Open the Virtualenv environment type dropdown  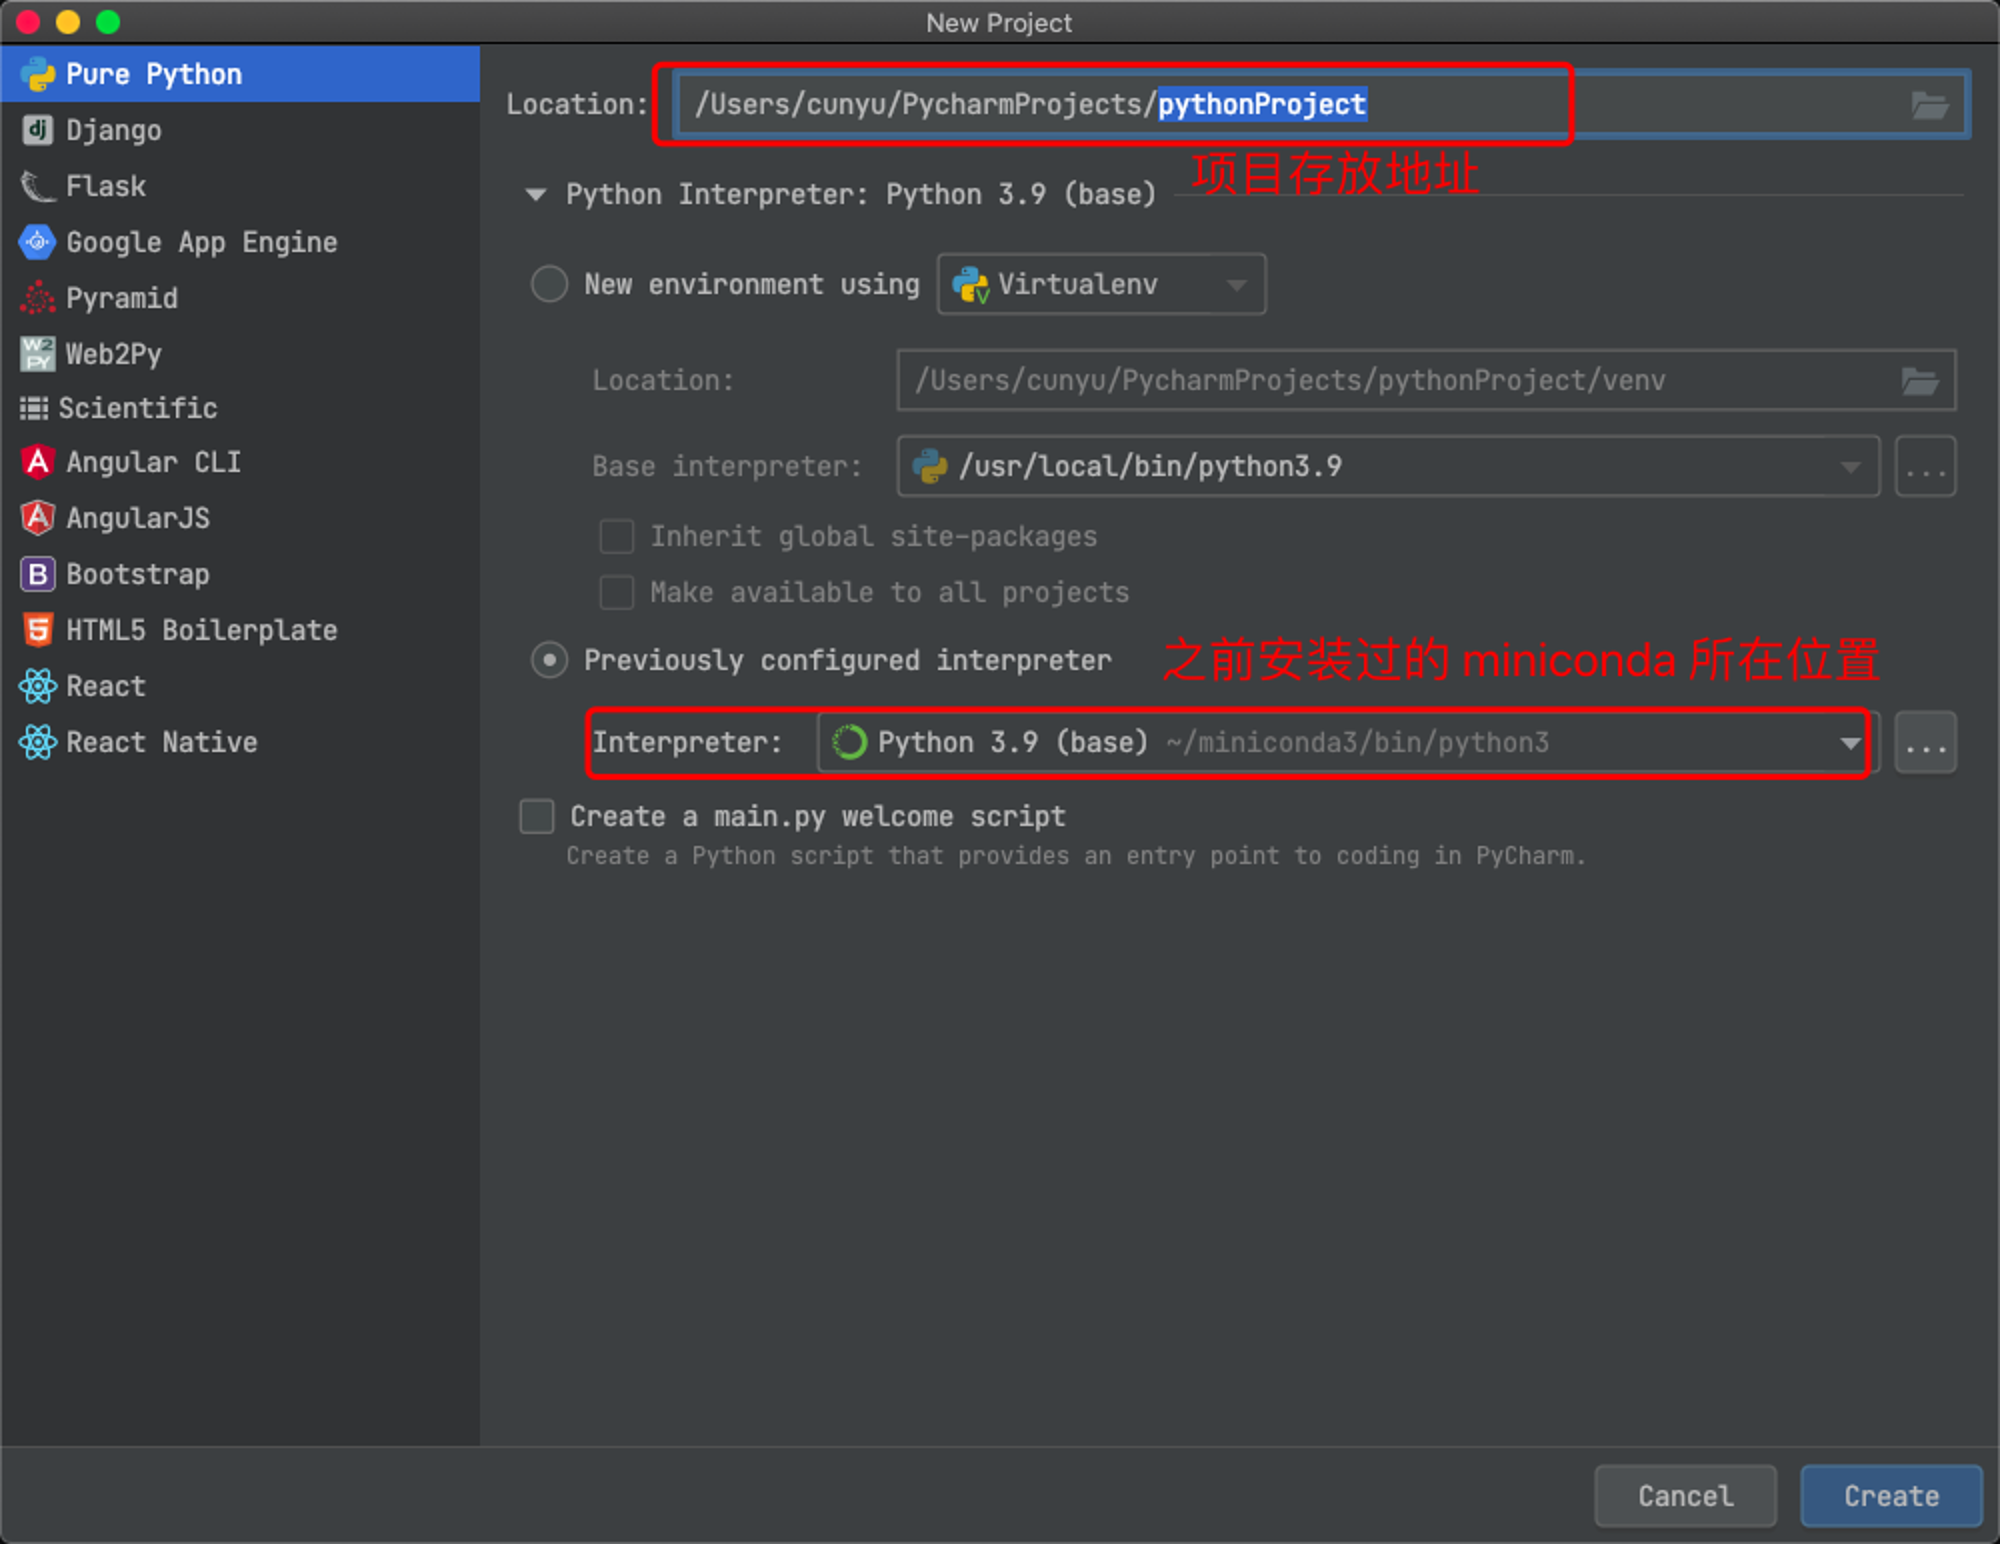(x=1101, y=284)
